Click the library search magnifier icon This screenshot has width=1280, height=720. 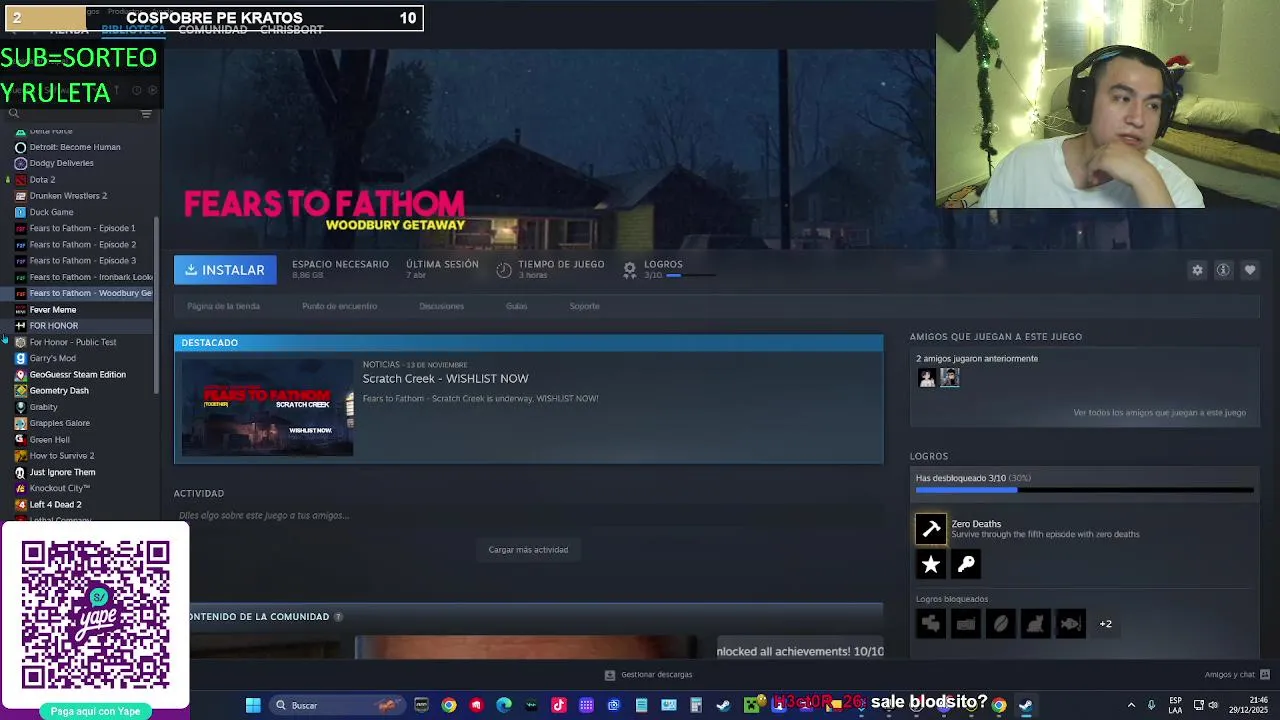click(x=14, y=114)
